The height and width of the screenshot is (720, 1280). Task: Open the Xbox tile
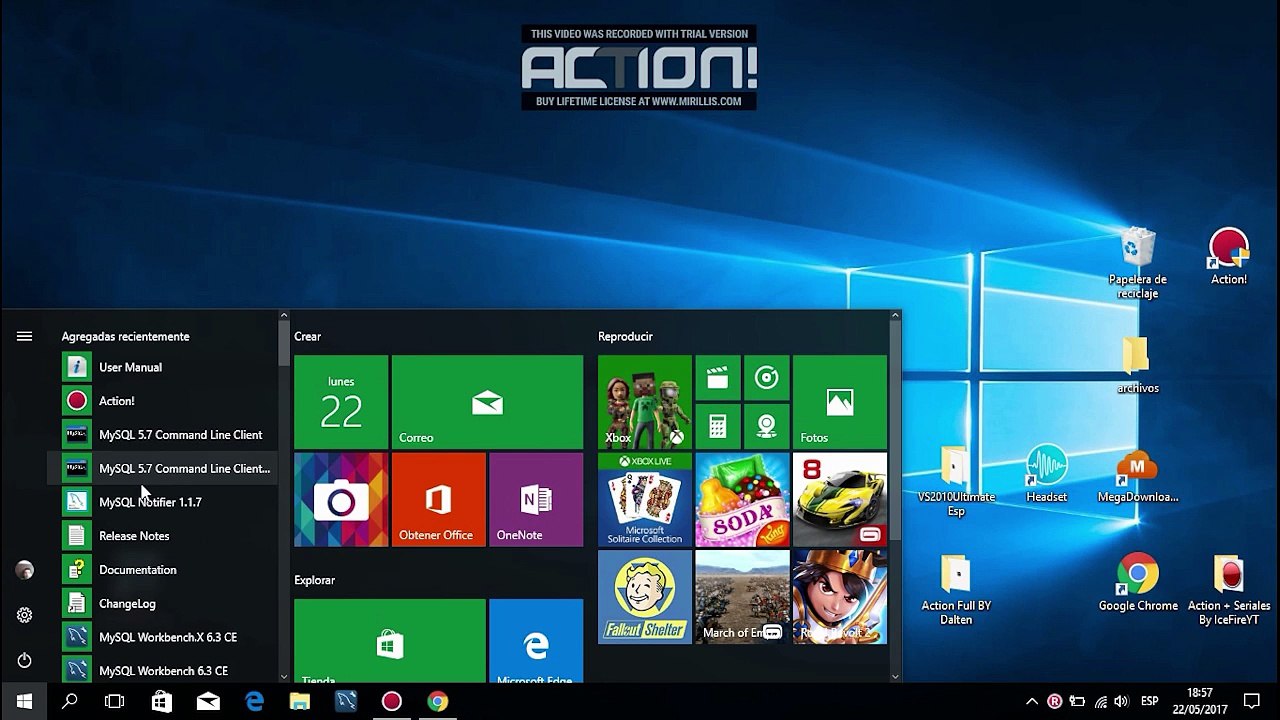645,402
